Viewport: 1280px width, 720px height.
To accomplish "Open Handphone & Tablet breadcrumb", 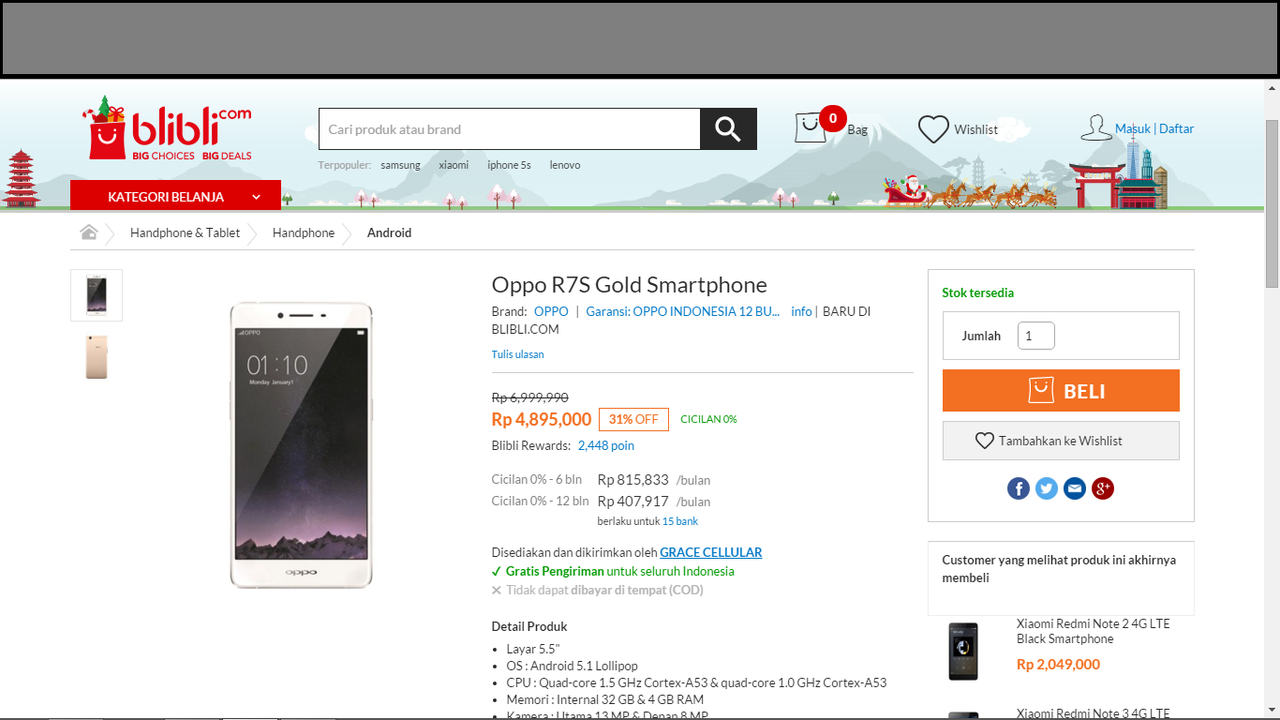I will (x=185, y=233).
